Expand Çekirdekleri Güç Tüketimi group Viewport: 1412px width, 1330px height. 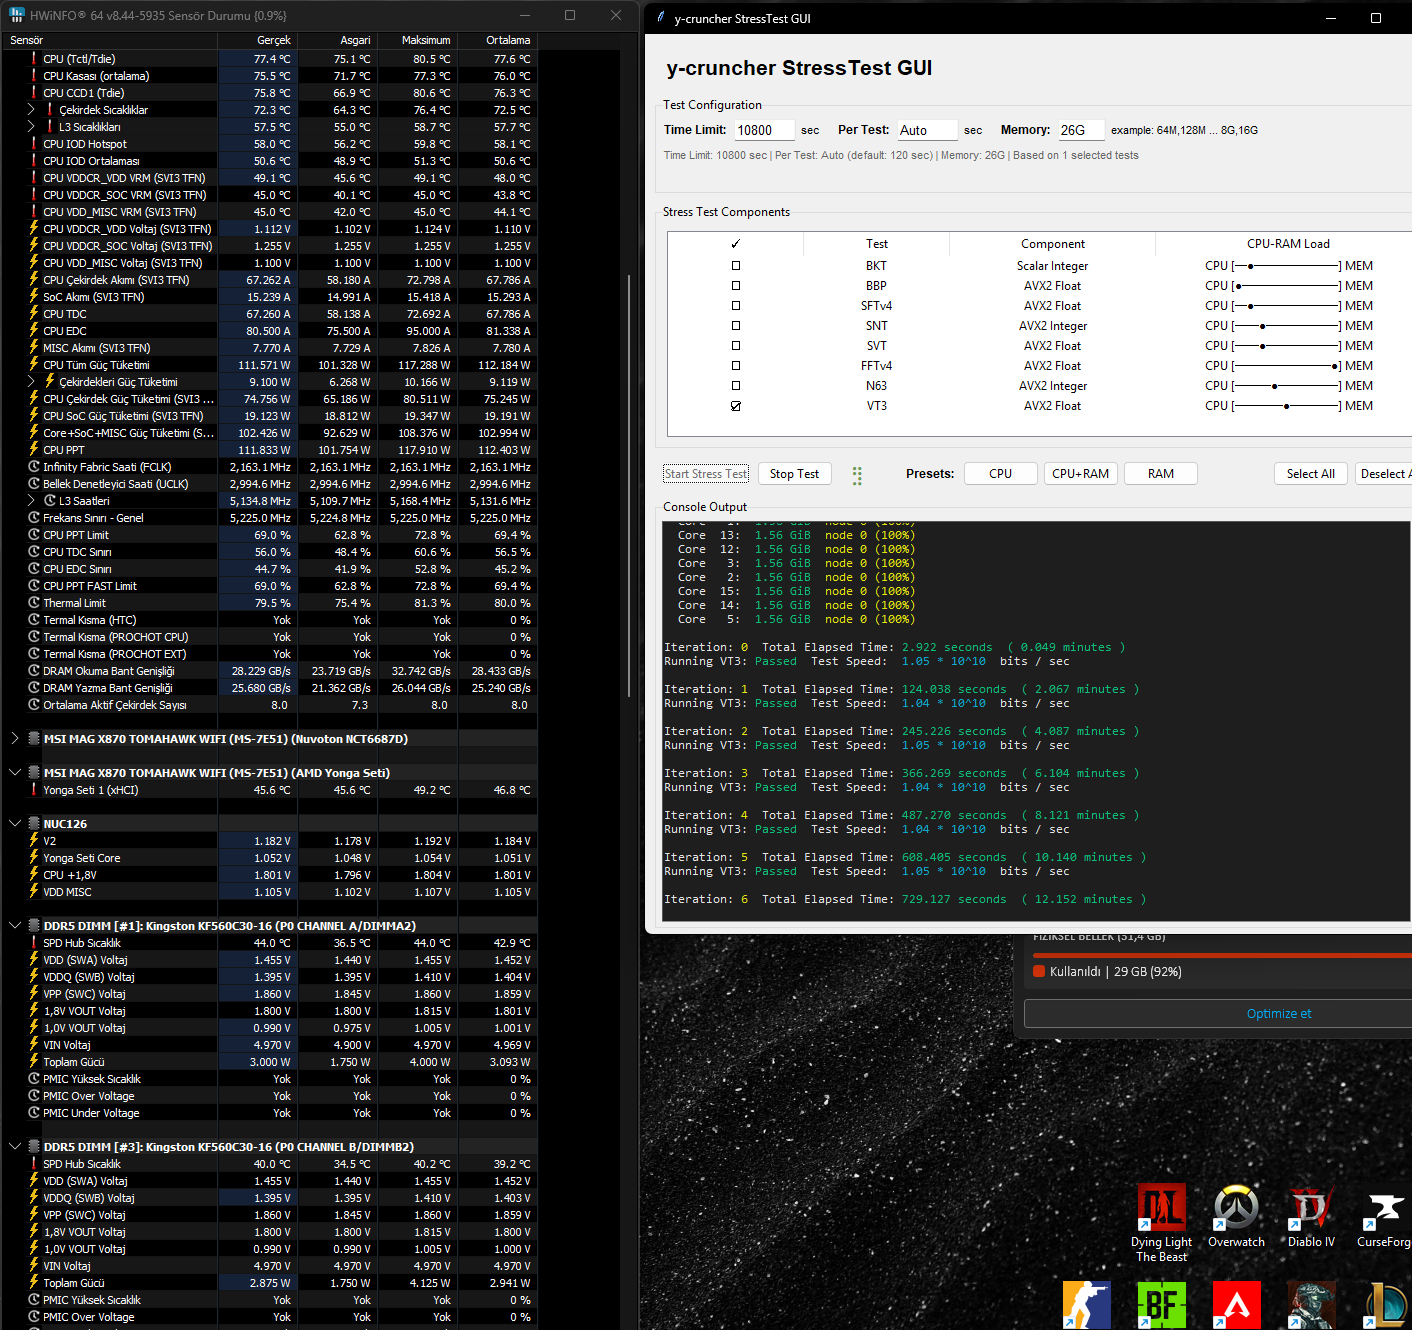(31, 382)
